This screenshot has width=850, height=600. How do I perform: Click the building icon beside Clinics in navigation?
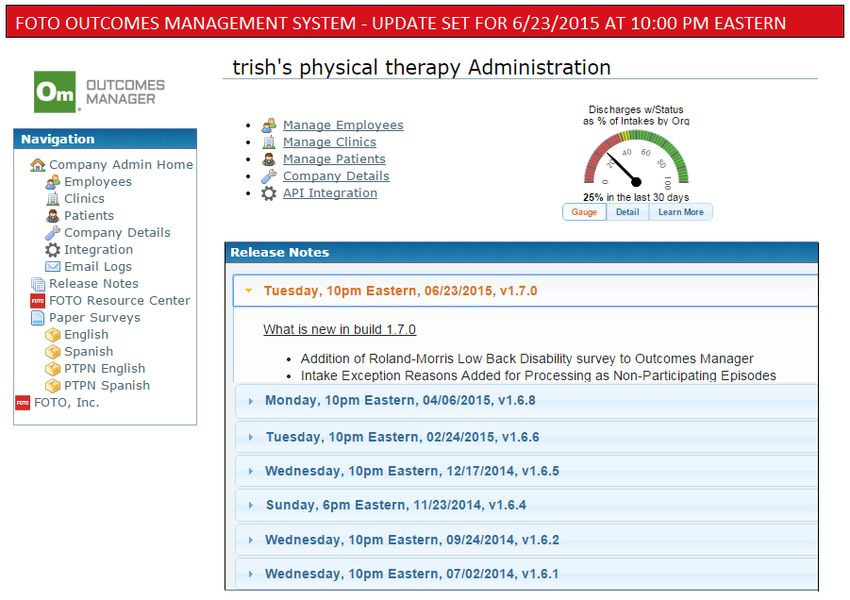tap(53, 199)
